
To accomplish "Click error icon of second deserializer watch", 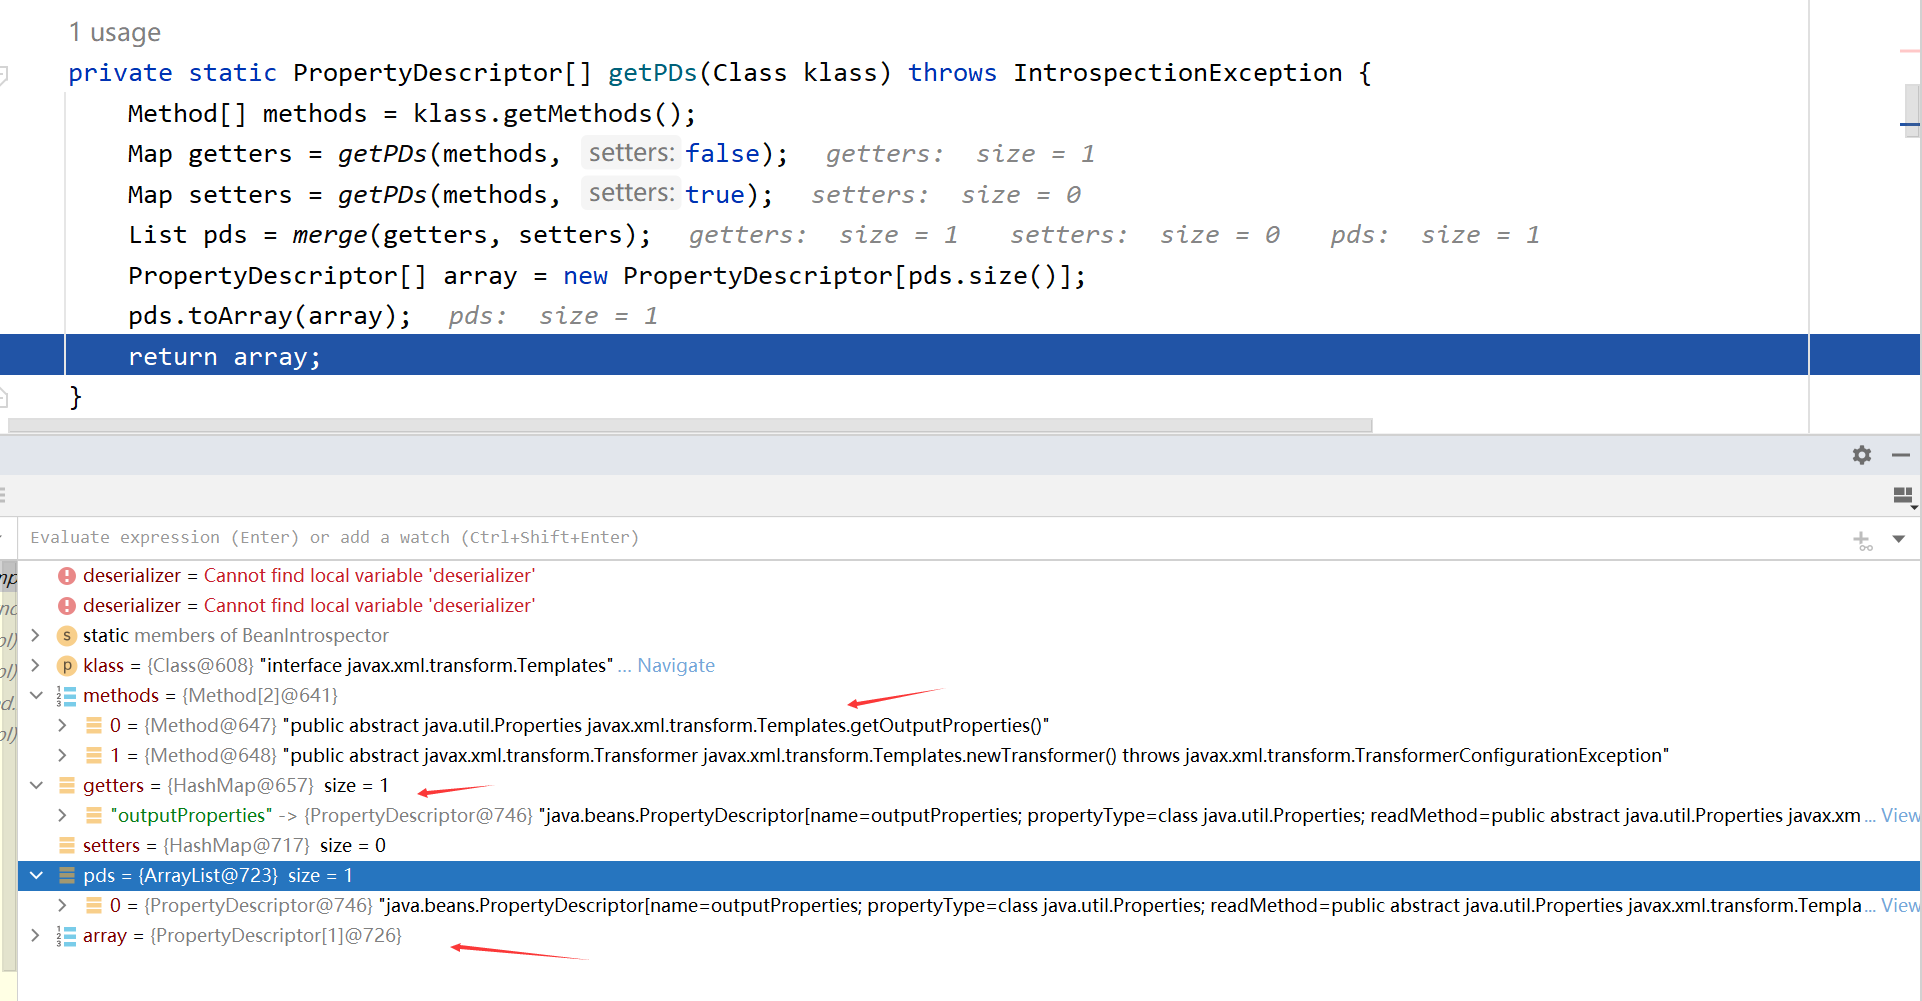I will (67, 606).
